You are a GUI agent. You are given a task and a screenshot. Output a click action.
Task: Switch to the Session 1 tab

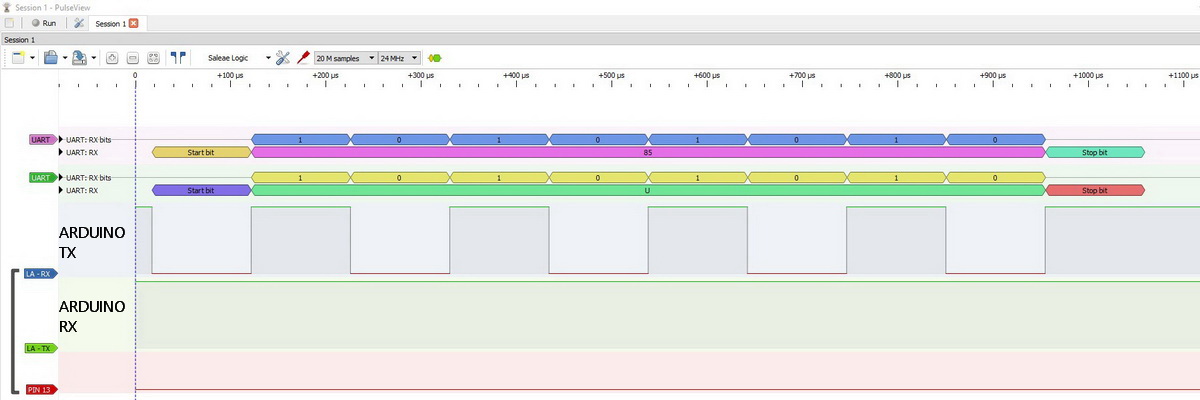tap(109, 22)
